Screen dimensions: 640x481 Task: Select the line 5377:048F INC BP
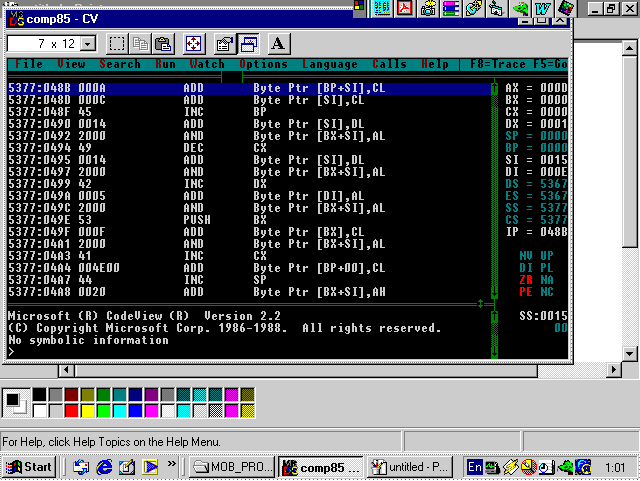(x=249, y=112)
